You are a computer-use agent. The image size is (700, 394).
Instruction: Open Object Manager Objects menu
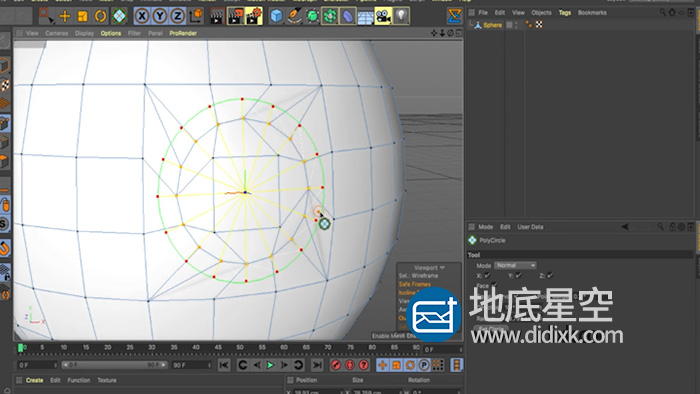[541, 12]
